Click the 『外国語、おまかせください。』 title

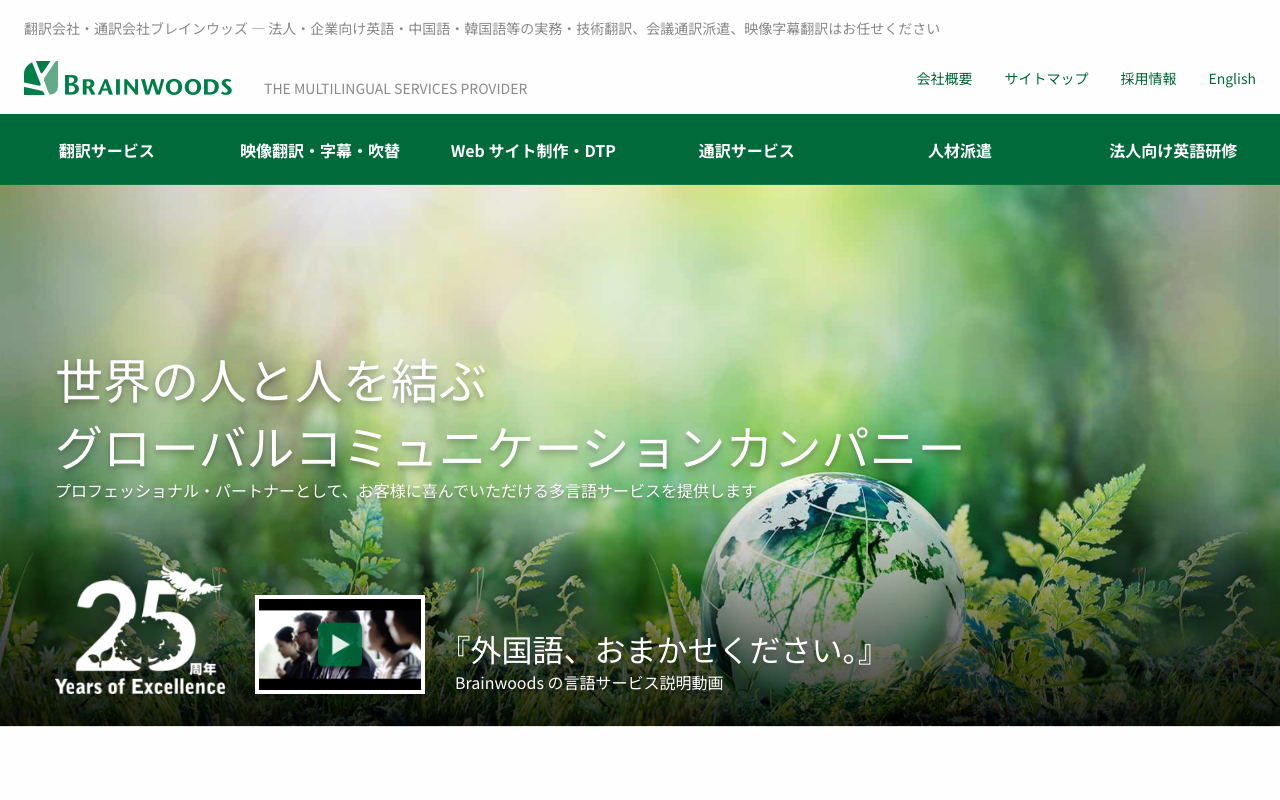click(665, 650)
